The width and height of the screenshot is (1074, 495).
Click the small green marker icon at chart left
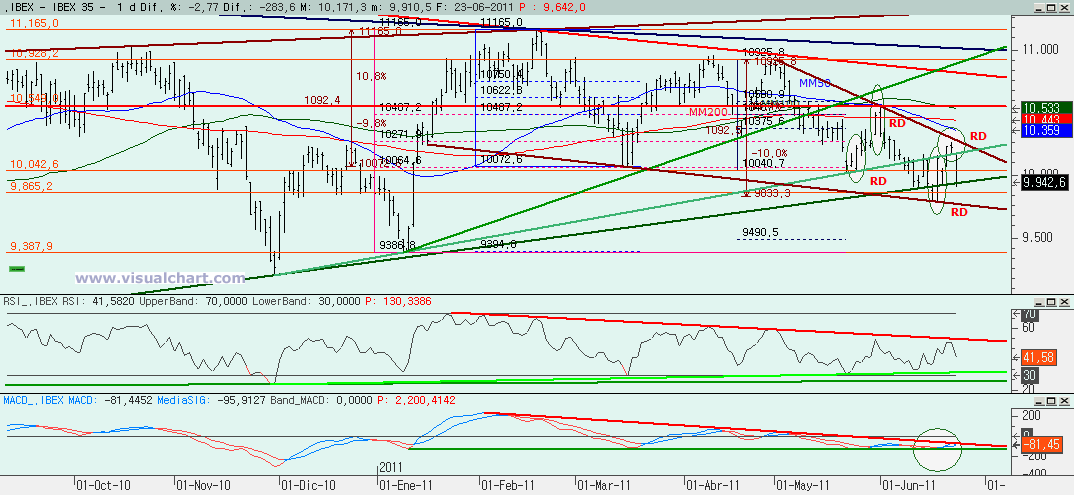click(x=16, y=270)
